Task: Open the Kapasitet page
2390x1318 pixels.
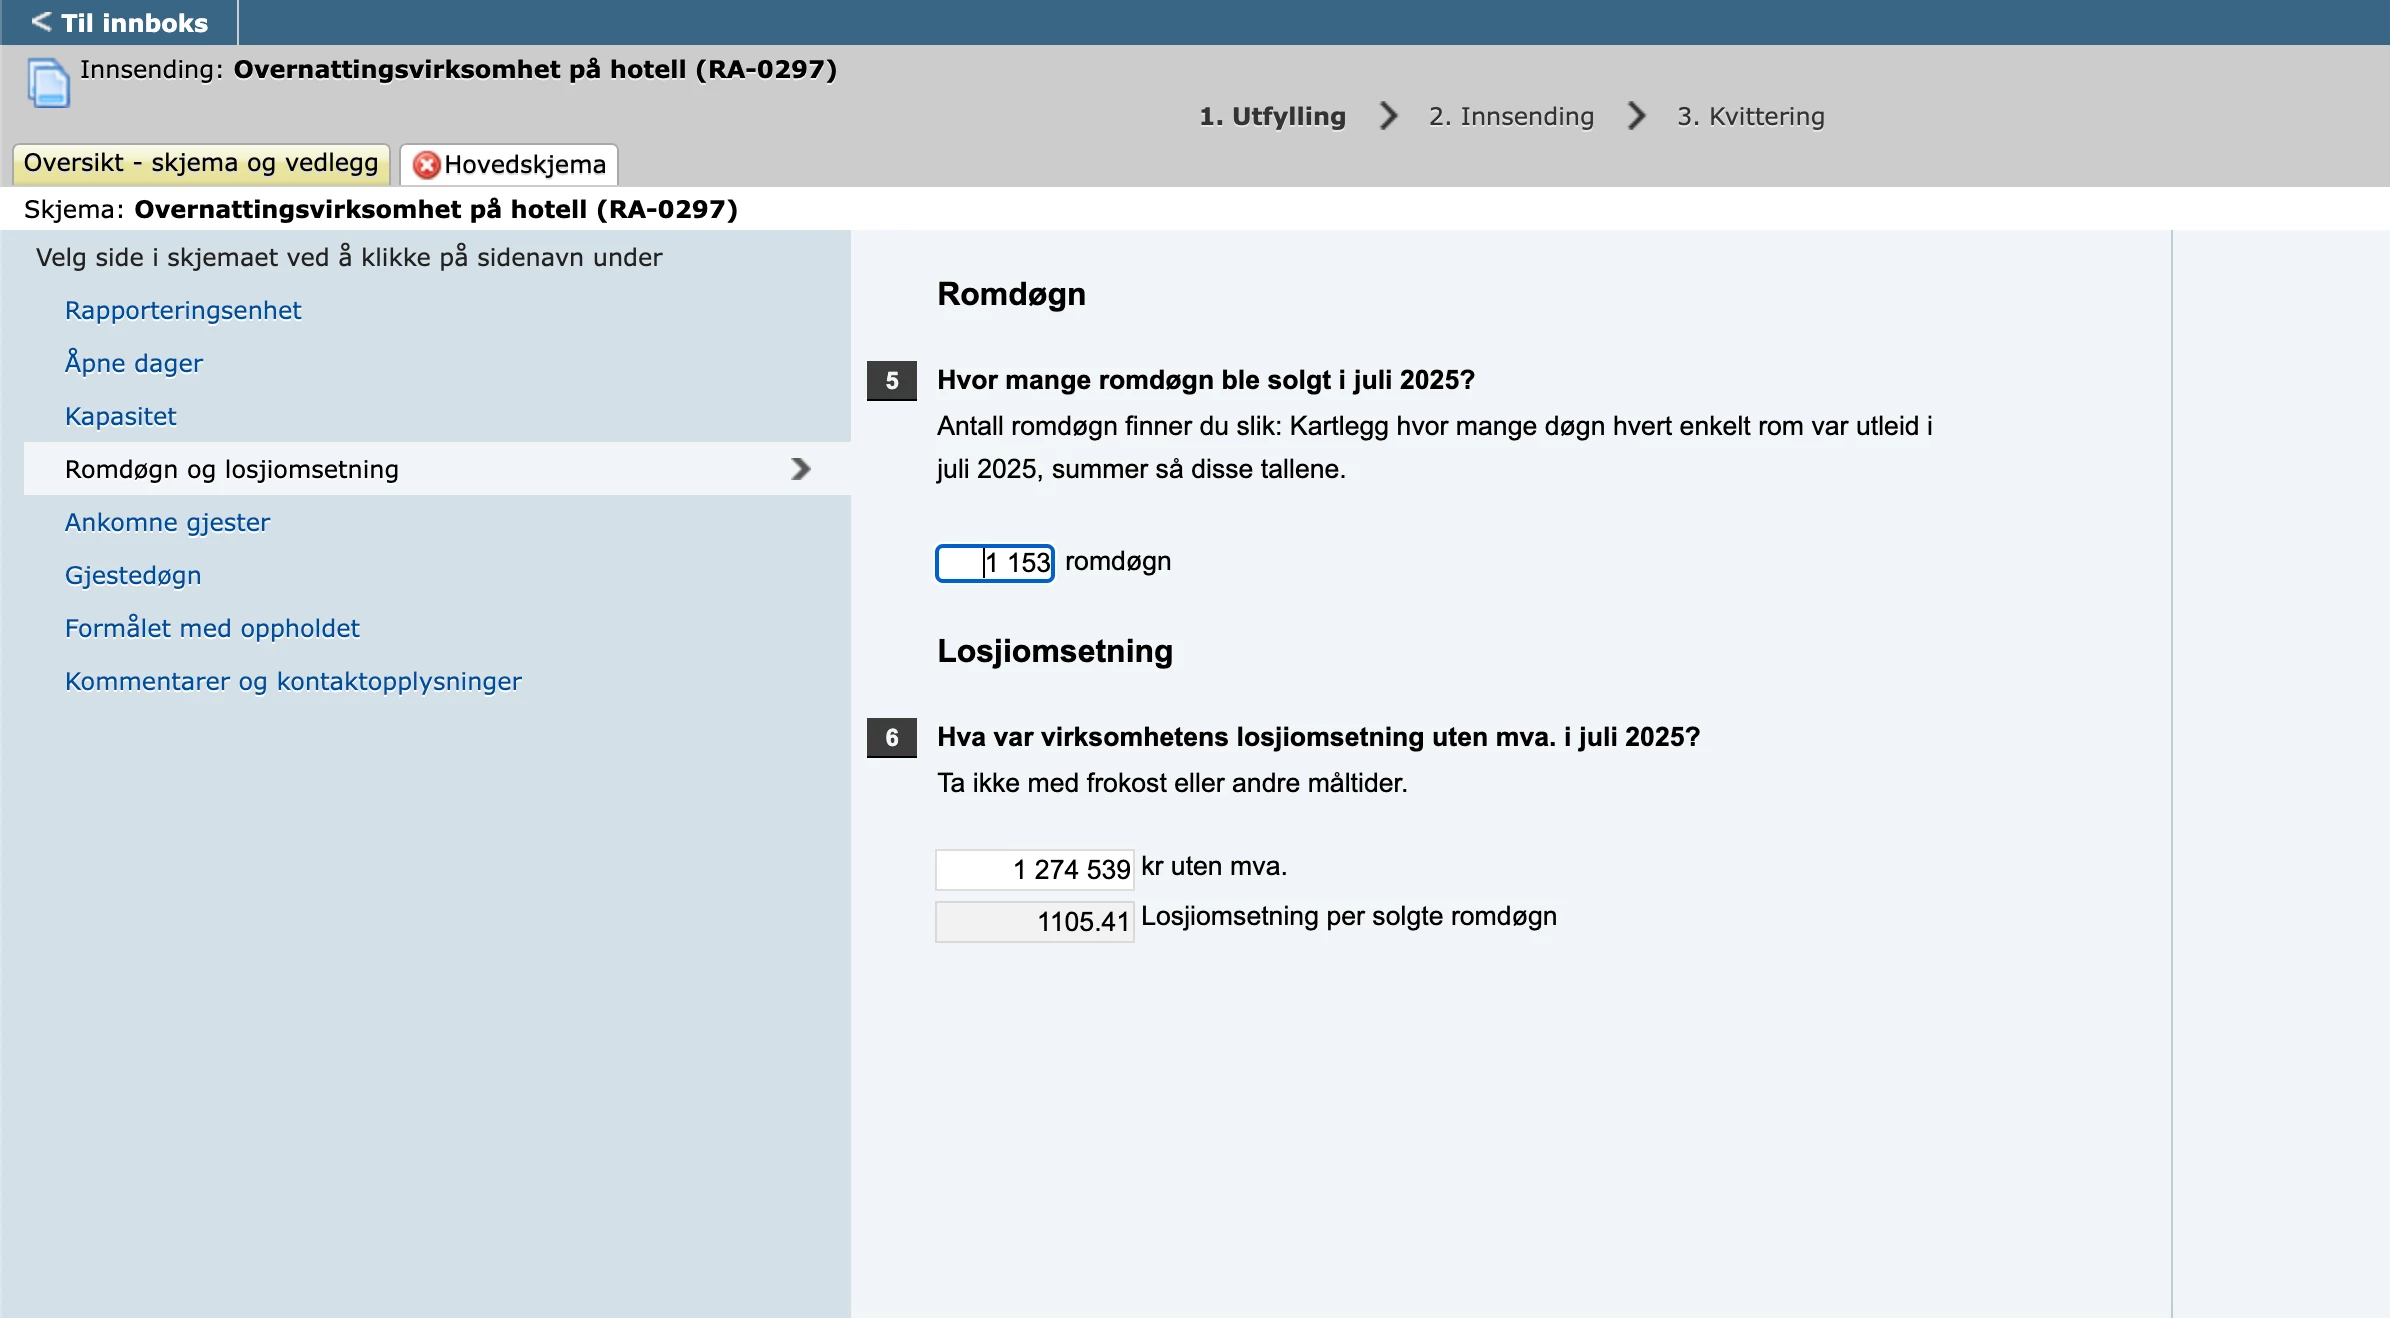Action: (x=120, y=416)
